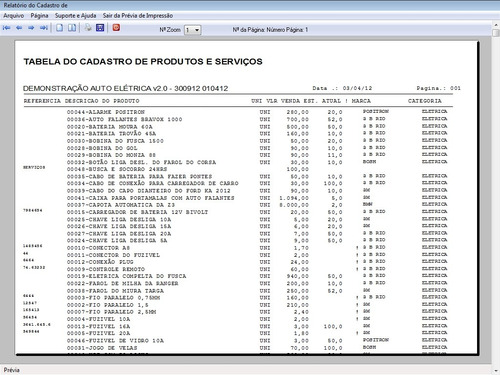Viewport: 500px width, 375px height.
Task: Click the 'Pagina.: 001' text
Action: (x=438, y=88)
